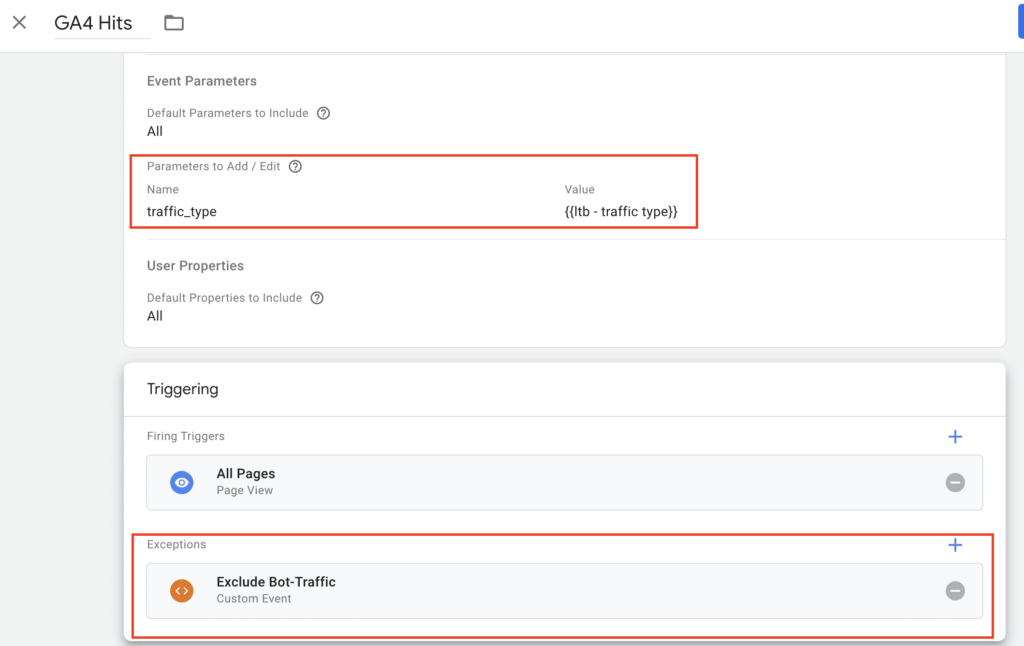Select the All Pages trigger row
Screen dimensions: 1024x646
[x=500, y=481]
